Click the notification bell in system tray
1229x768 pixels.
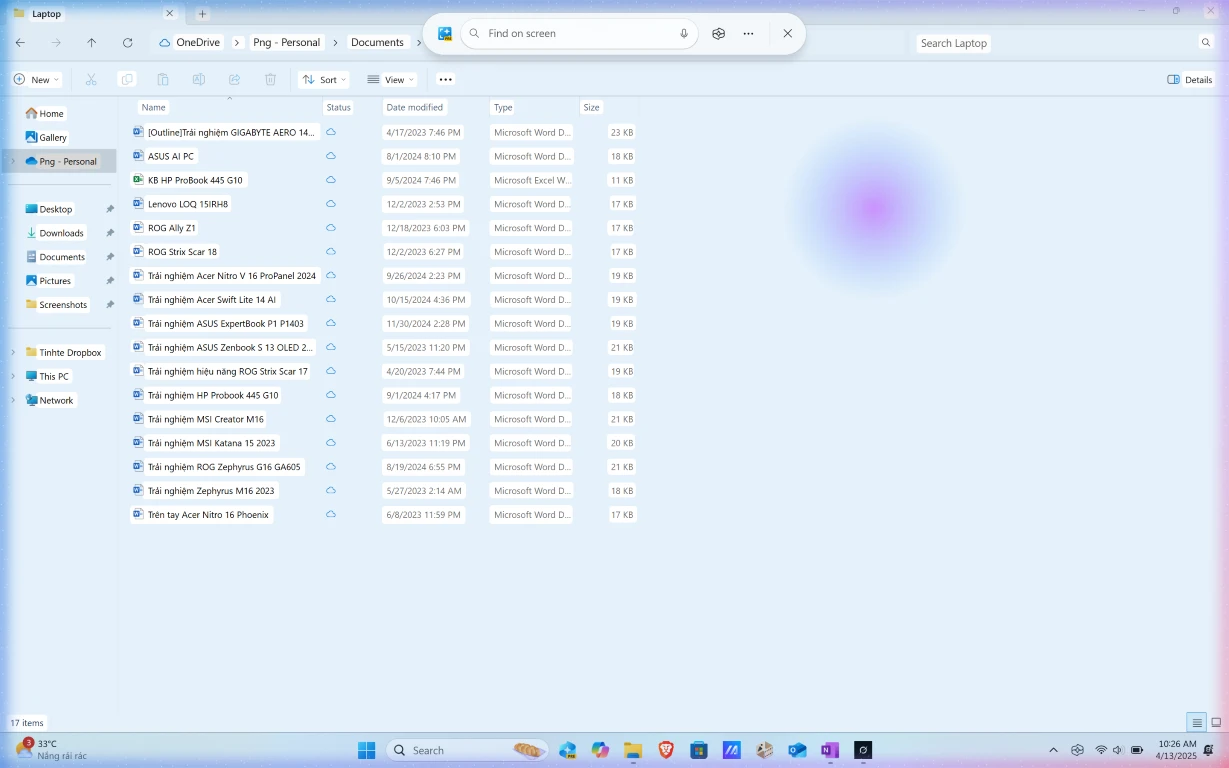[1209, 750]
